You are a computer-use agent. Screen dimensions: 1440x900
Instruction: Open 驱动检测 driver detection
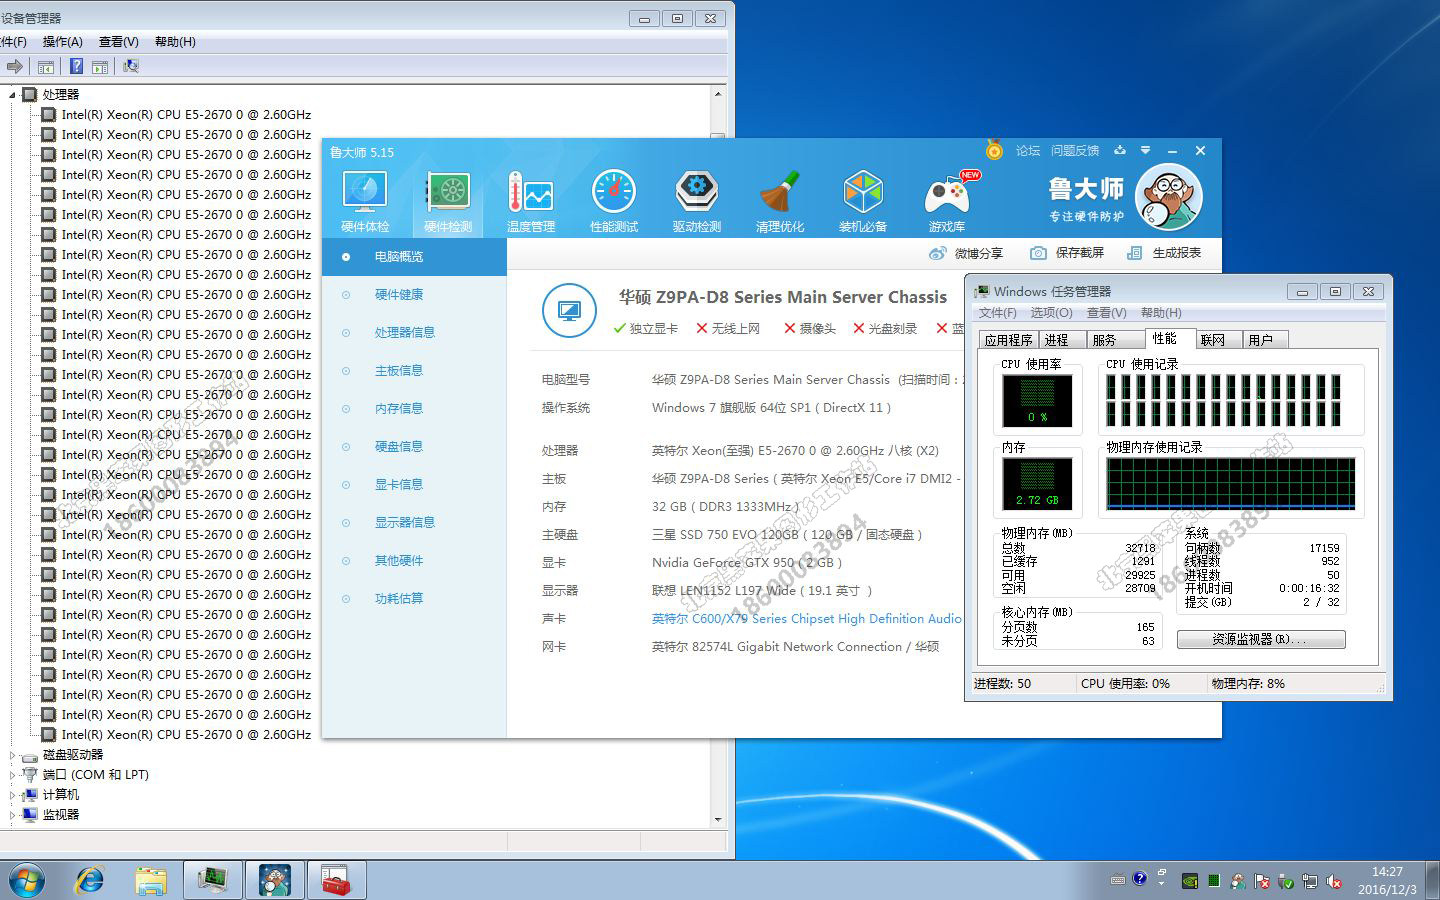tap(697, 201)
